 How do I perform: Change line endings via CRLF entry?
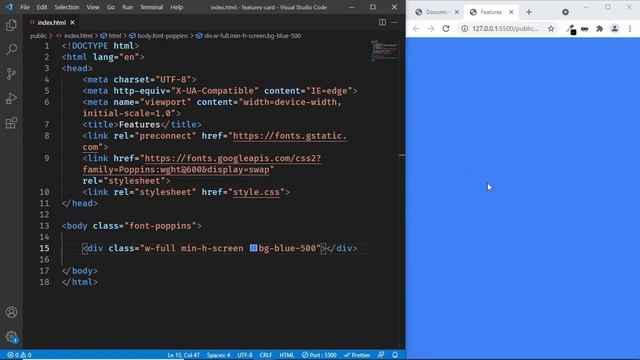coord(266,355)
